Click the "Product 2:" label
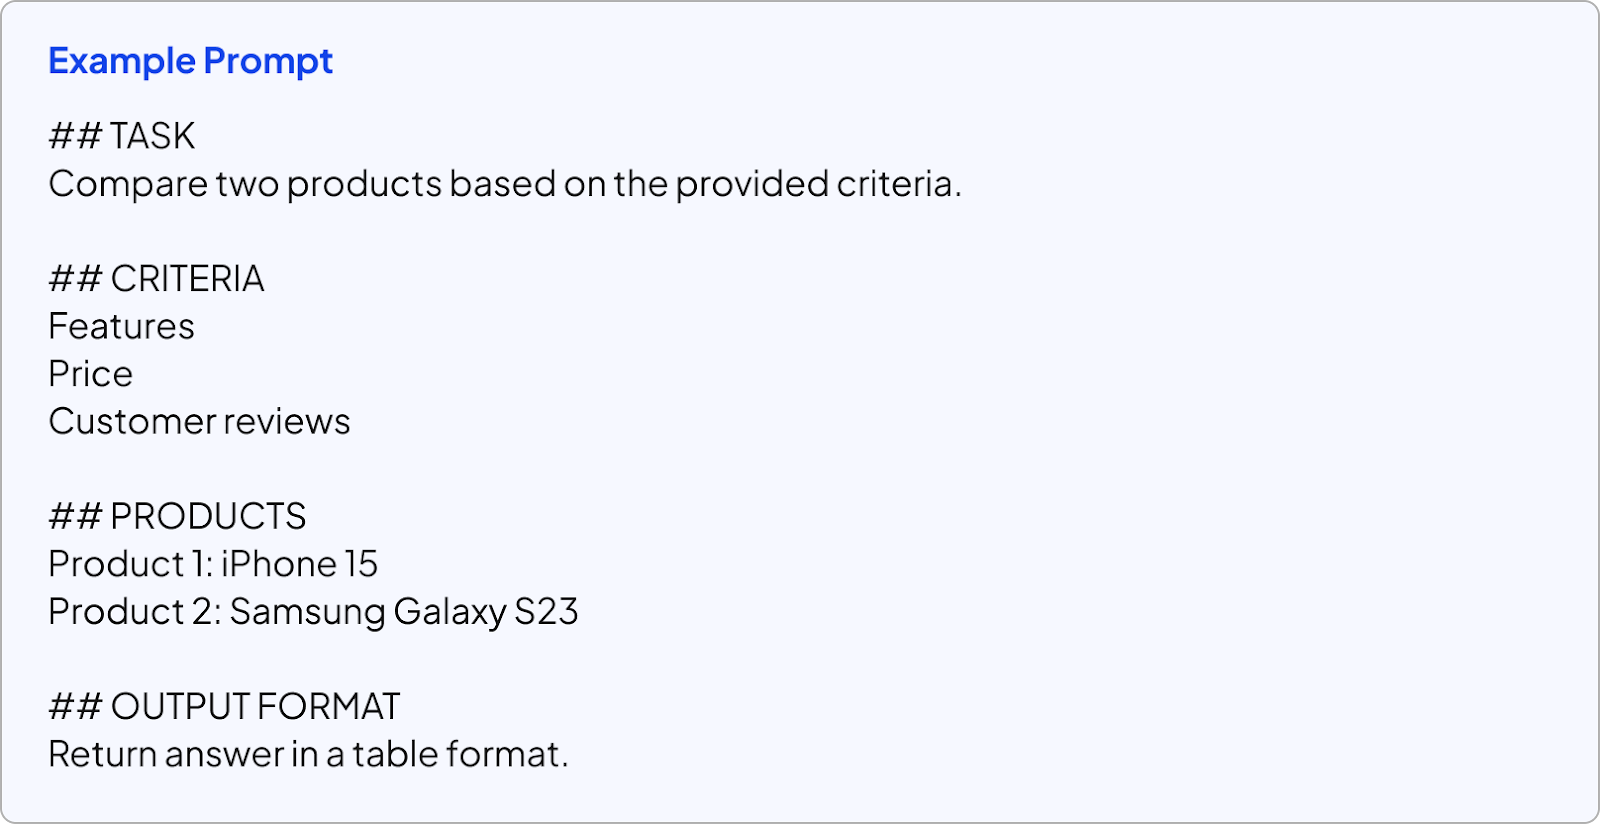This screenshot has width=1600, height=824. [x=134, y=612]
